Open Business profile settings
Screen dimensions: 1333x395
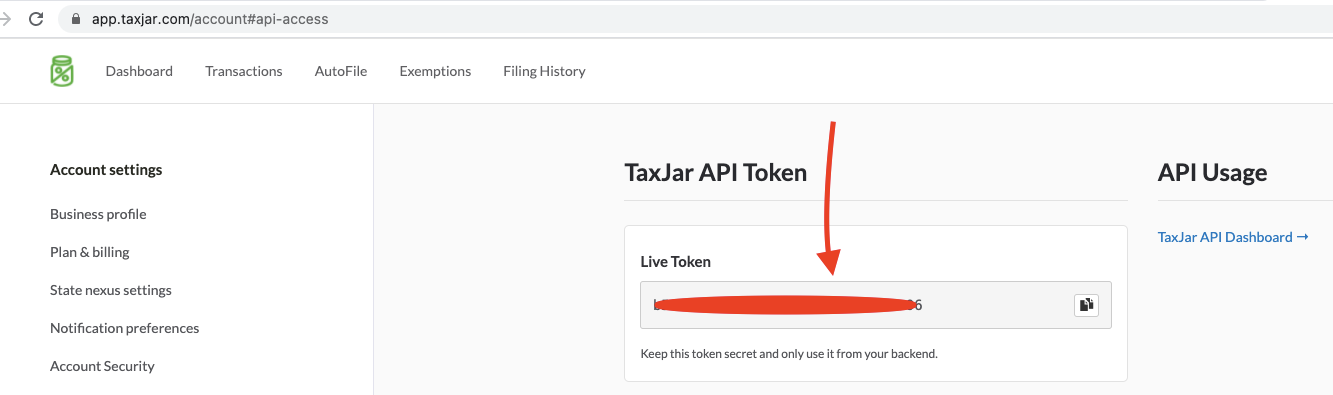click(x=98, y=214)
